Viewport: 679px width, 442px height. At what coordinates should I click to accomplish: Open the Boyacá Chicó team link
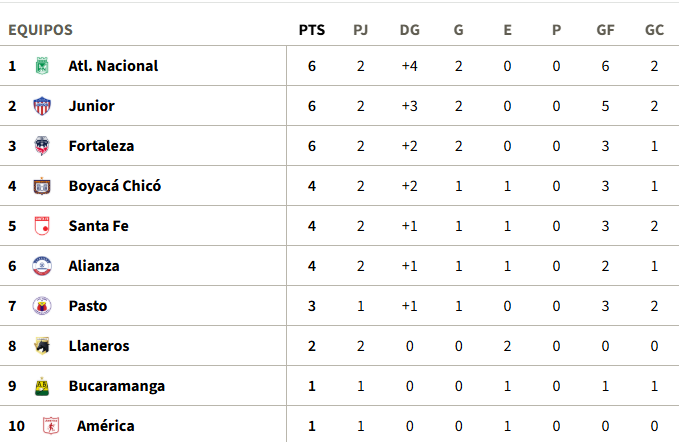click(x=115, y=186)
